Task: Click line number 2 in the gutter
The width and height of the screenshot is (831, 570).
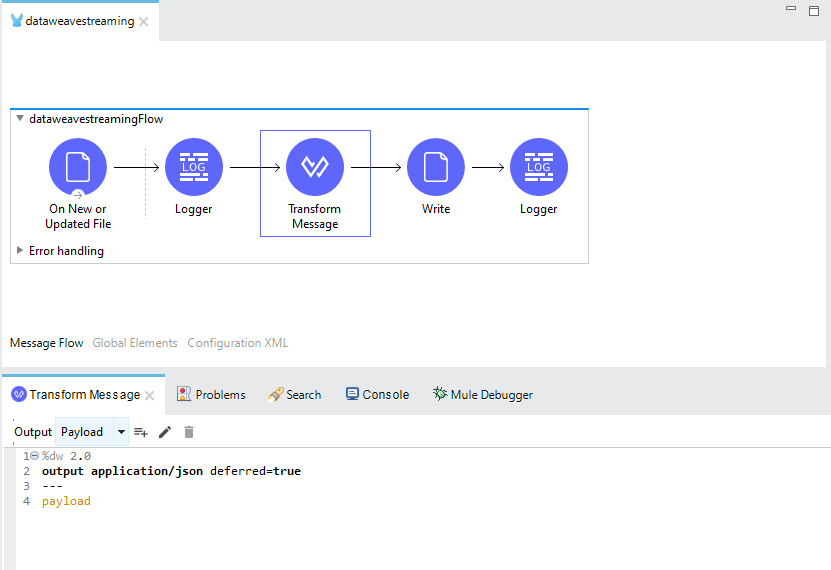Action: click(26, 471)
